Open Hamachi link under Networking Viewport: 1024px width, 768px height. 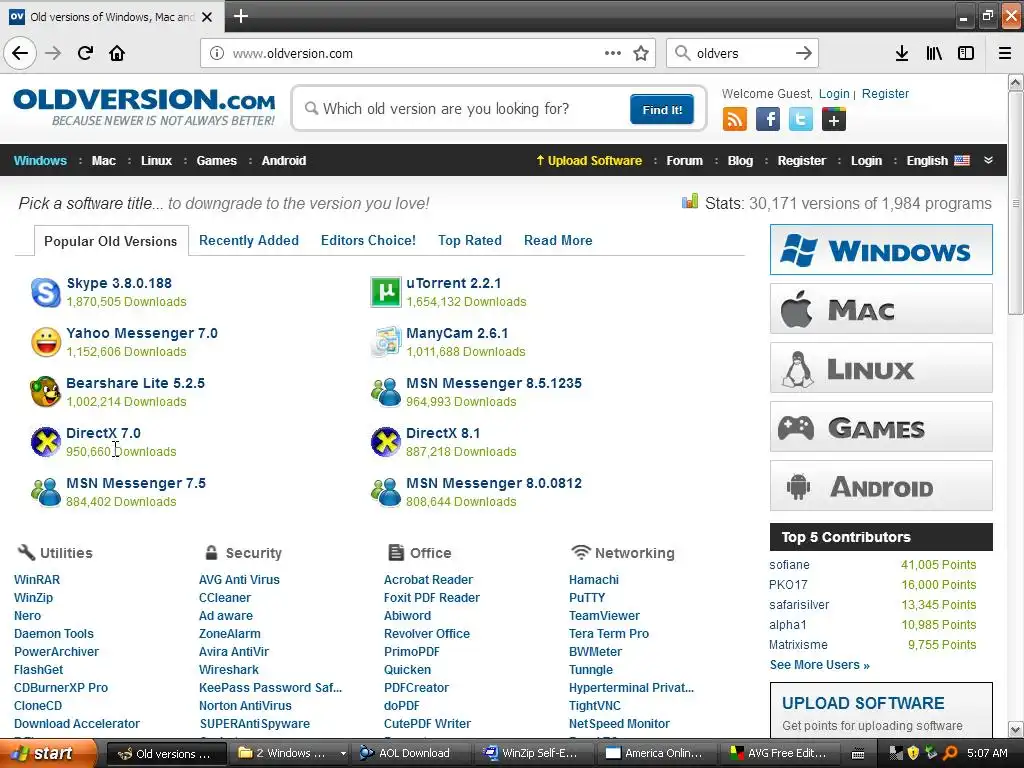coord(594,579)
